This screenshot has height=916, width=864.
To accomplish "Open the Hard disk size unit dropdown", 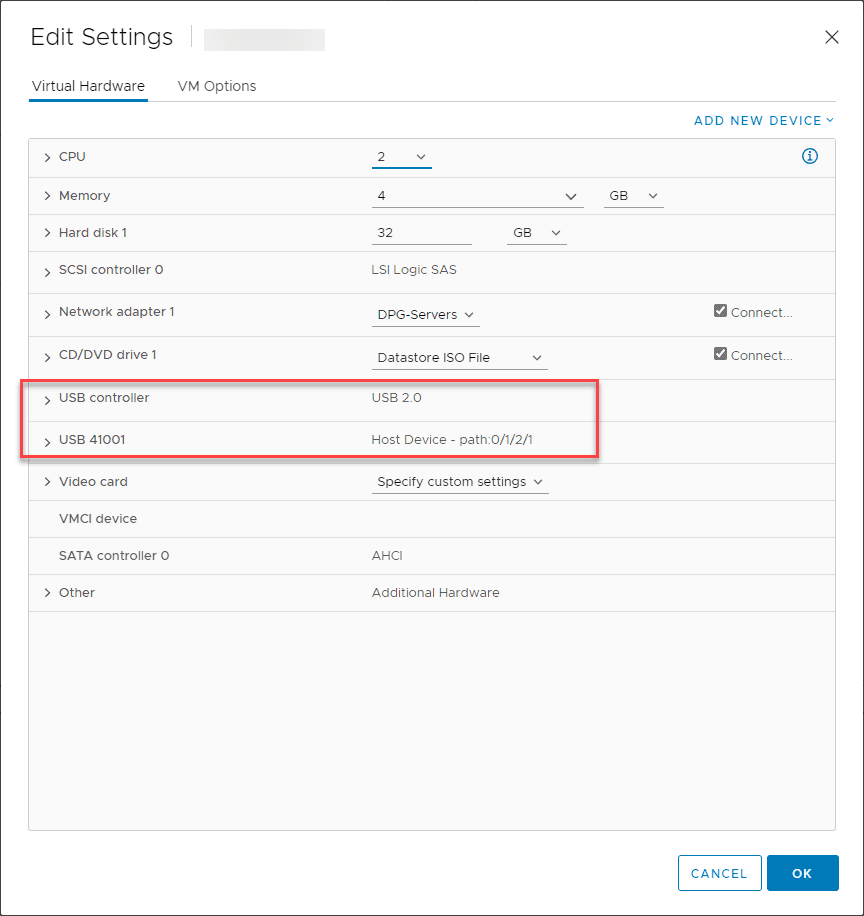I will [537, 233].
